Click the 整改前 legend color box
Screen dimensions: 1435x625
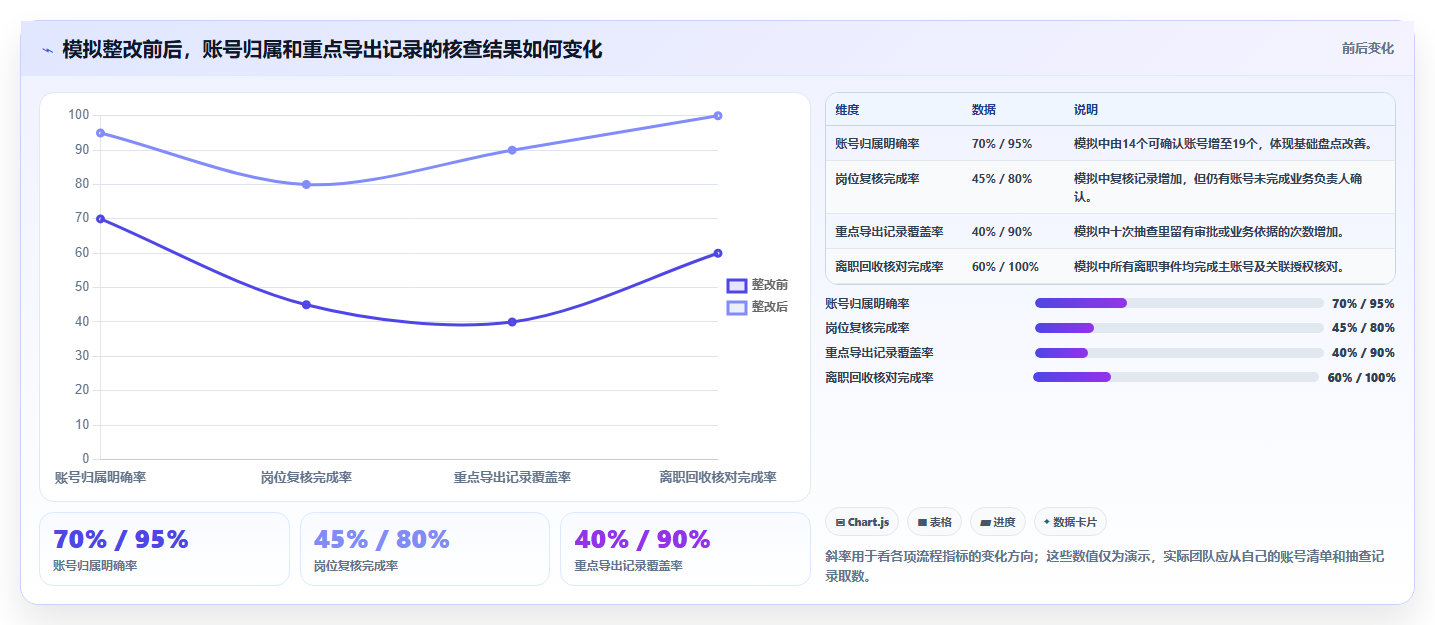[736, 285]
